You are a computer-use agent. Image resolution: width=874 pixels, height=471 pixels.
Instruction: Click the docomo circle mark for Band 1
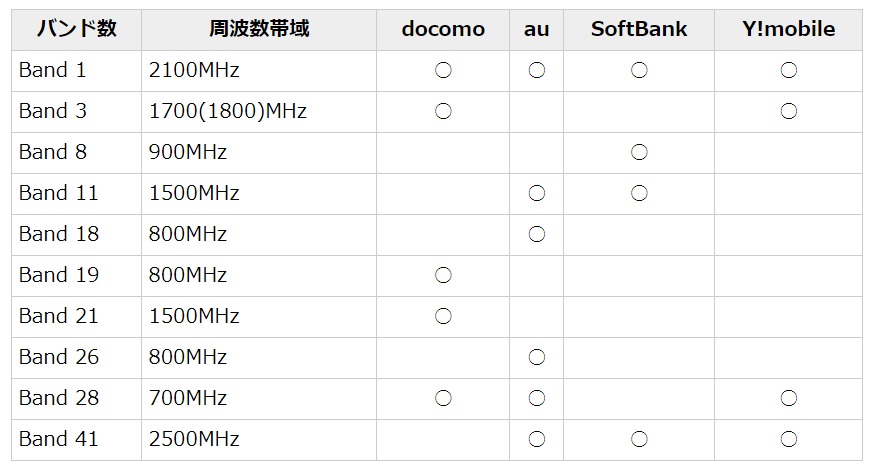coord(443,70)
